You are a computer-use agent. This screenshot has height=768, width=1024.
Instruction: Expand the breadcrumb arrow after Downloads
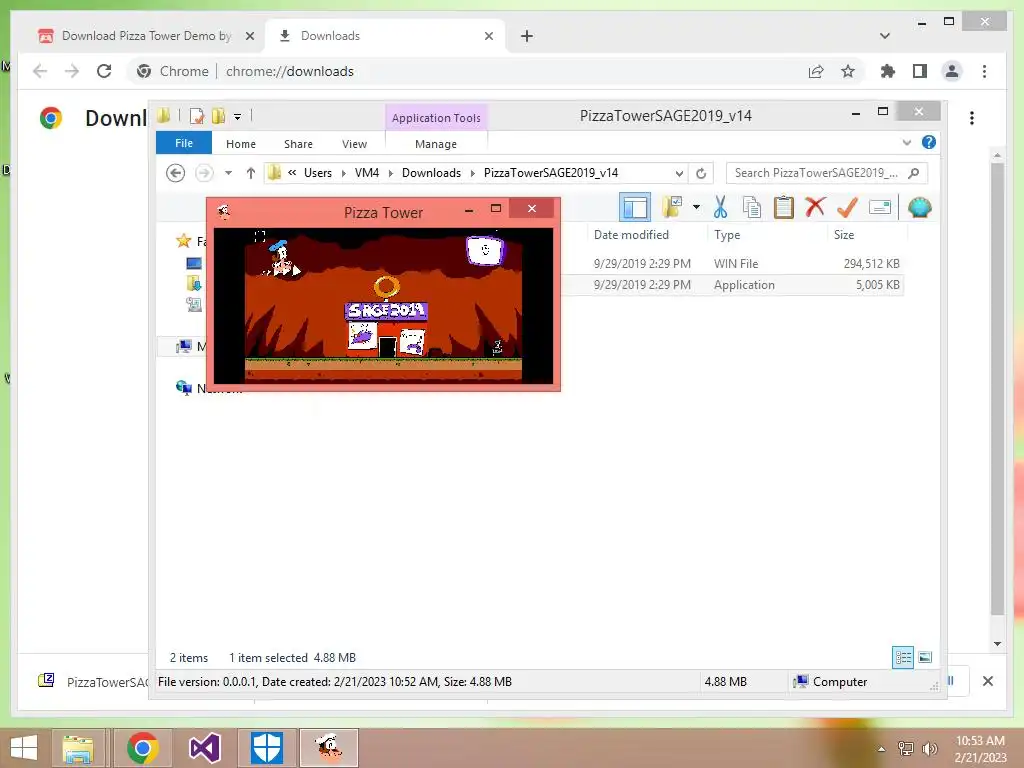pos(473,173)
